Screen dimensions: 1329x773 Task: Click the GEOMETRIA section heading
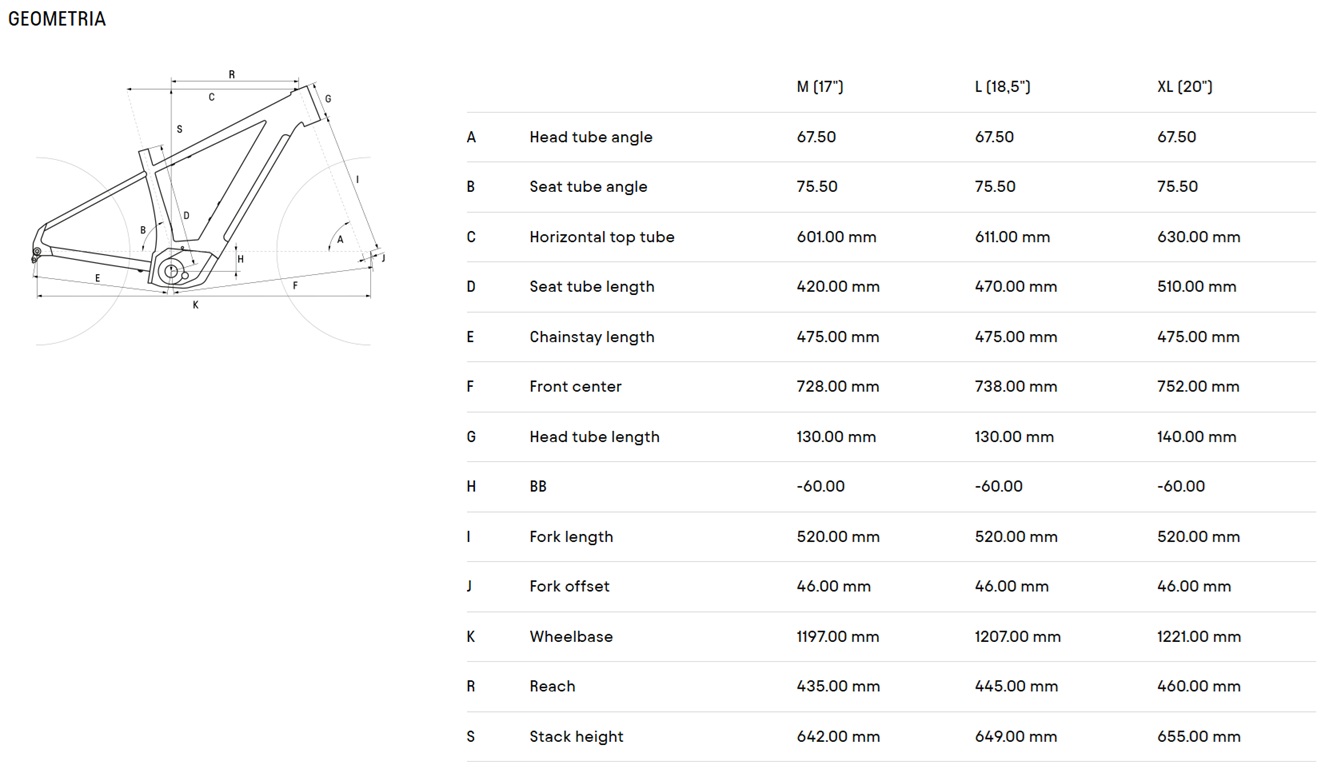pyautogui.click(x=57, y=19)
